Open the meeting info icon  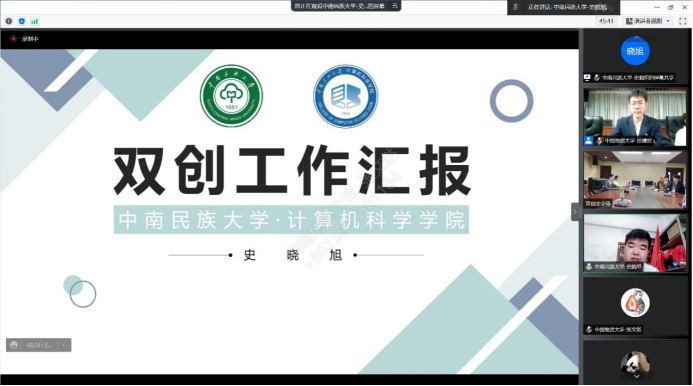point(9,21)
